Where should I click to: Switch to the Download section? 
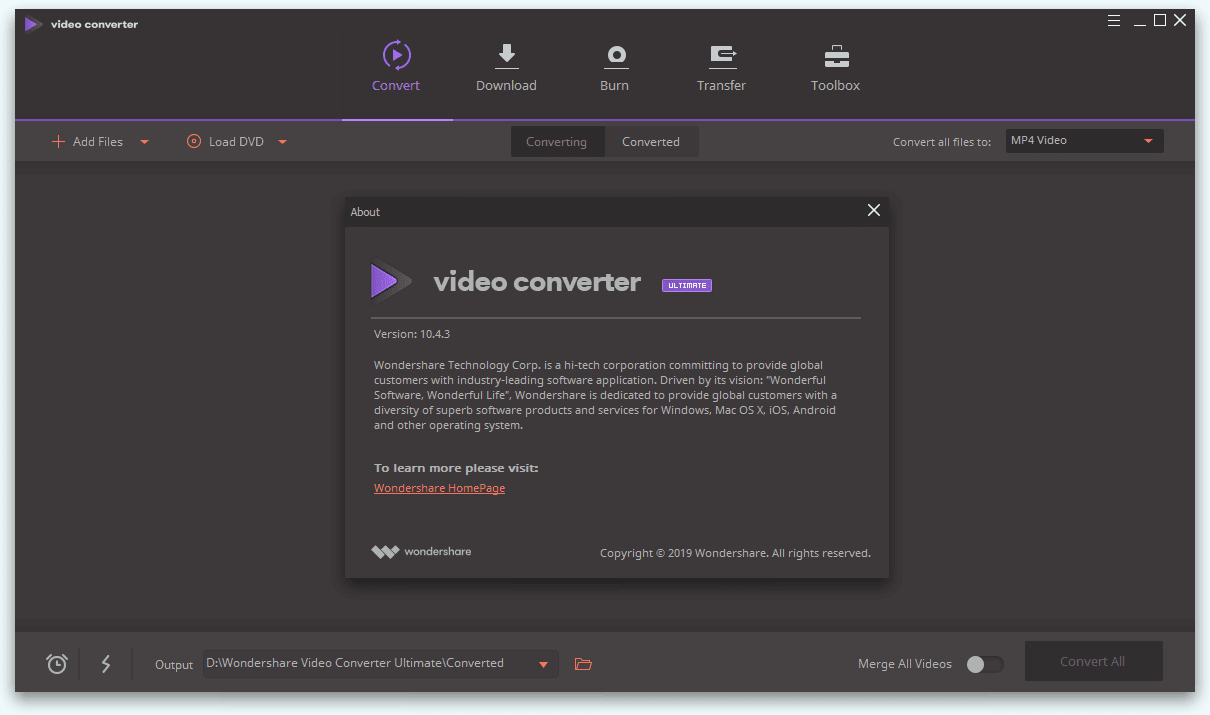[506, 67]
